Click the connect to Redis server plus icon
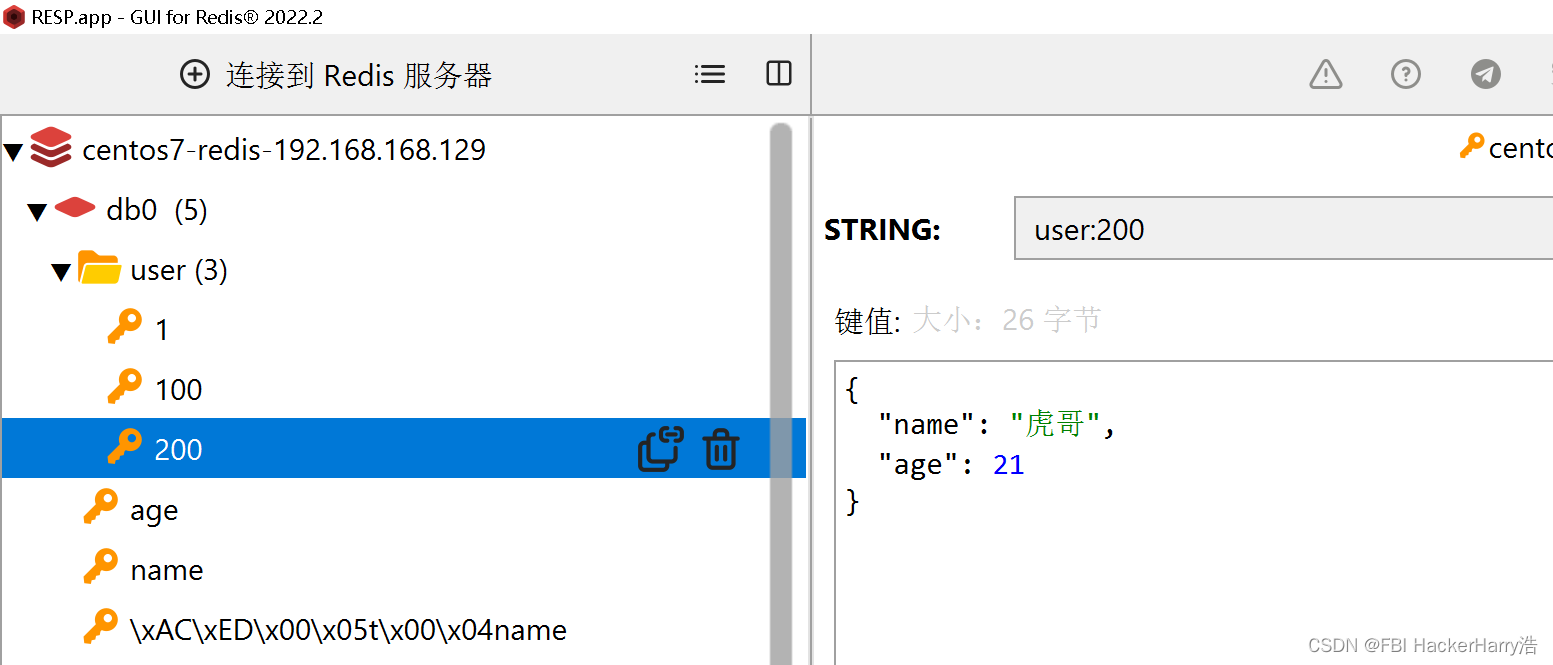Viewport: 1553px width, 665px height. pos(195,74)
